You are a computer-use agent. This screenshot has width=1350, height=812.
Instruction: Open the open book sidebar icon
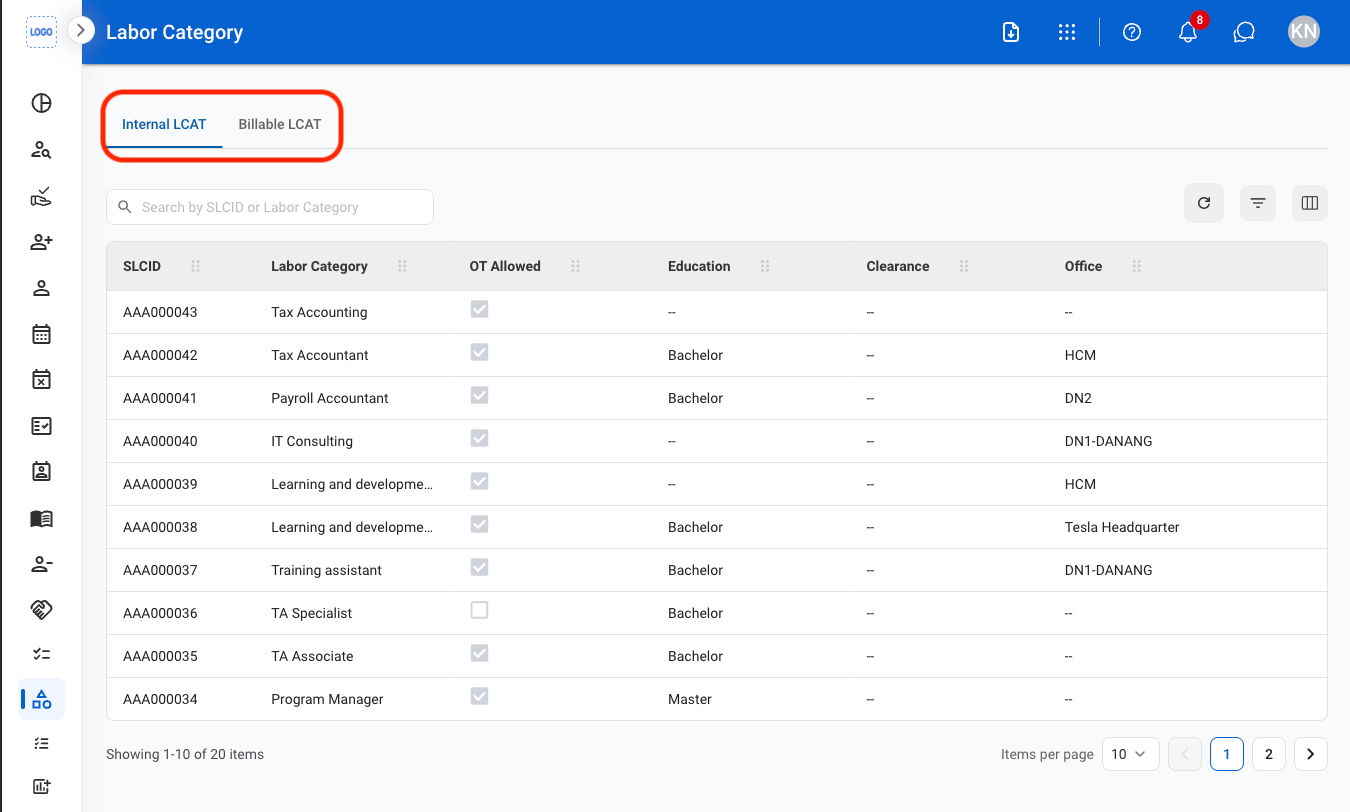[41, 518]
